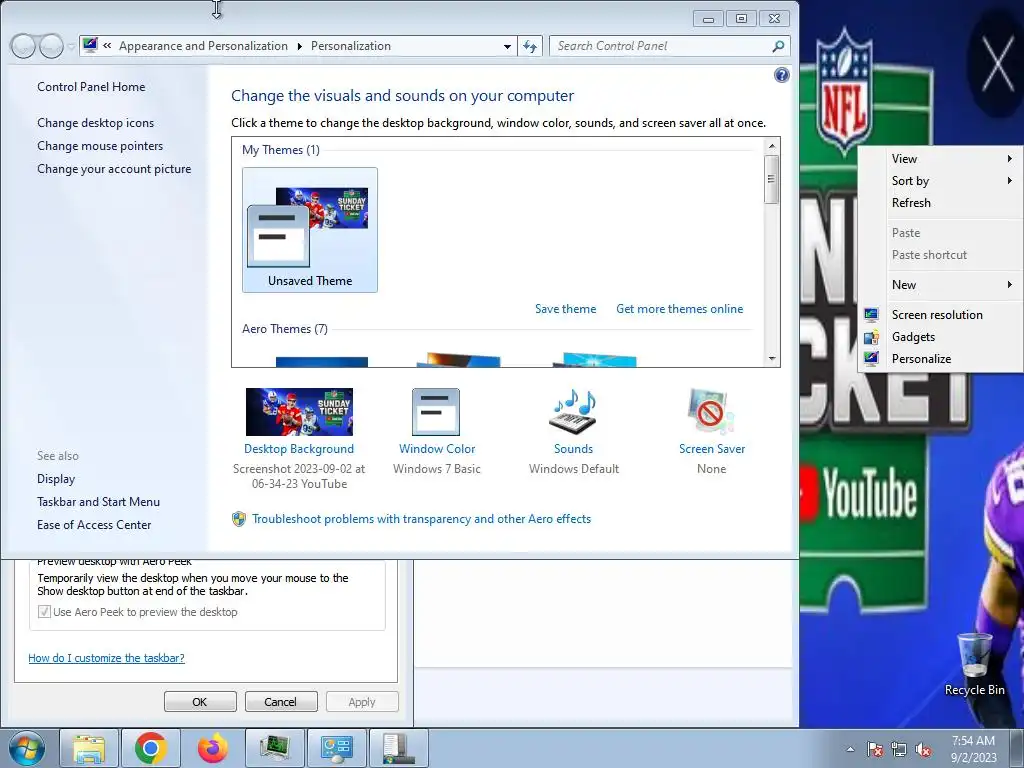Open Change mouse pointers link
1024x768 pixels.
pyautogui.click(x=100, y=146)
